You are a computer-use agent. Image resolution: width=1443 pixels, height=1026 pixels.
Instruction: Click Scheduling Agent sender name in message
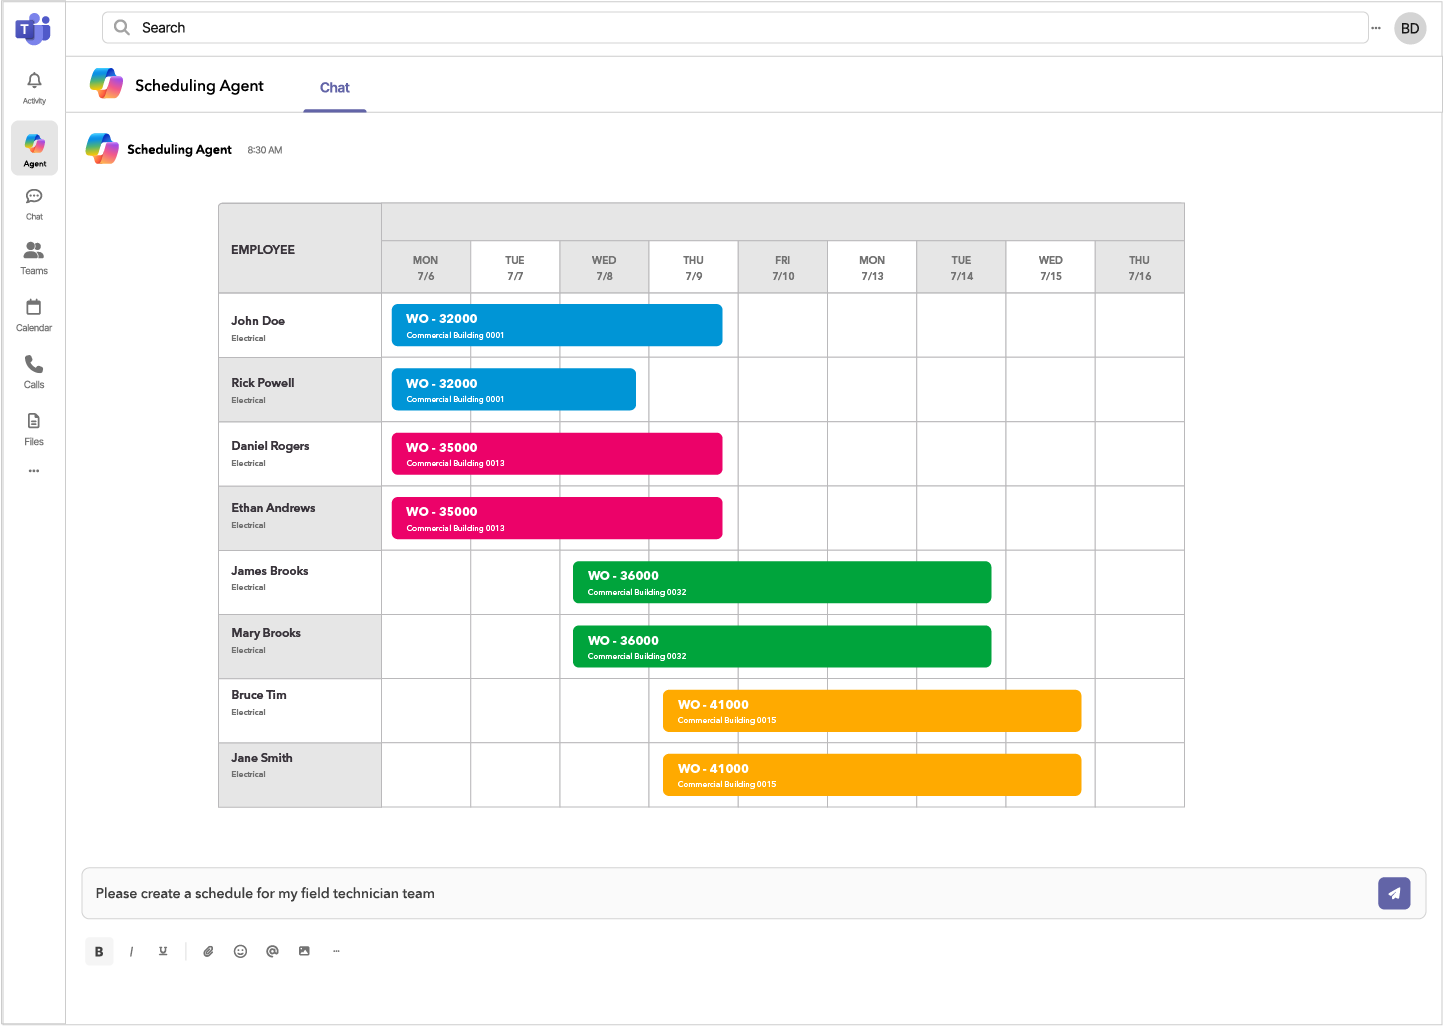179,149
